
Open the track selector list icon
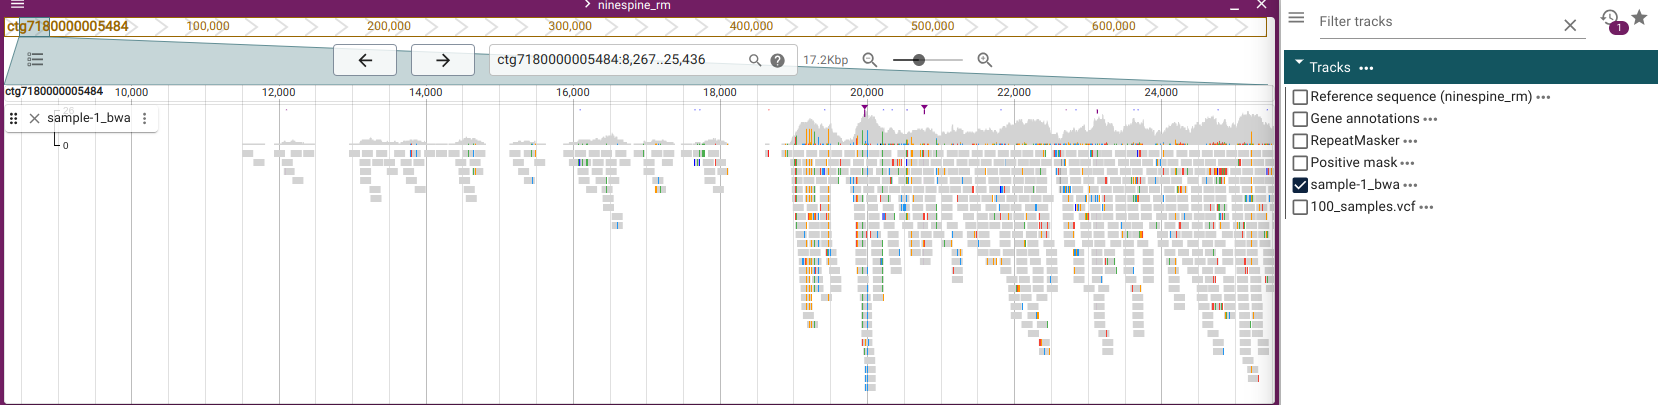[x=35, y=60]
